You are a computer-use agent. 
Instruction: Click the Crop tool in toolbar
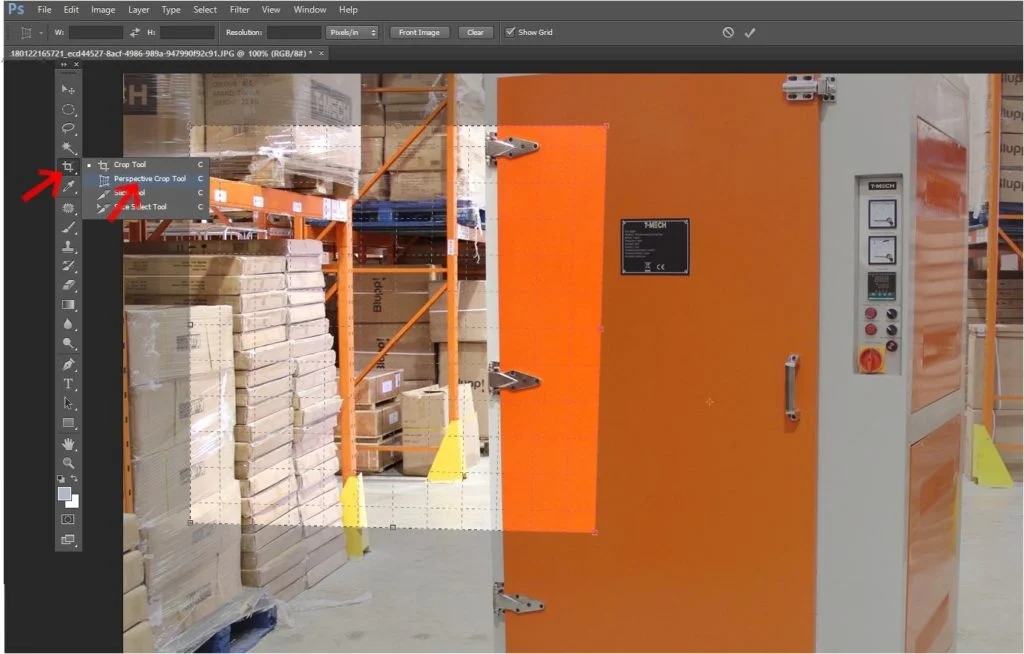coord(68,166)
